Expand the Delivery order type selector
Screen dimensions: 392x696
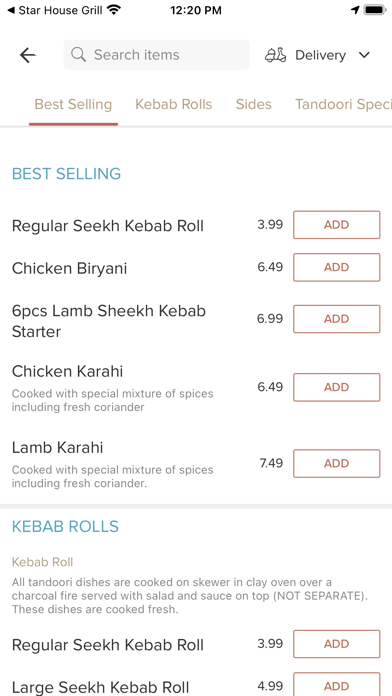pyautogui.click(x=318, y=55)
